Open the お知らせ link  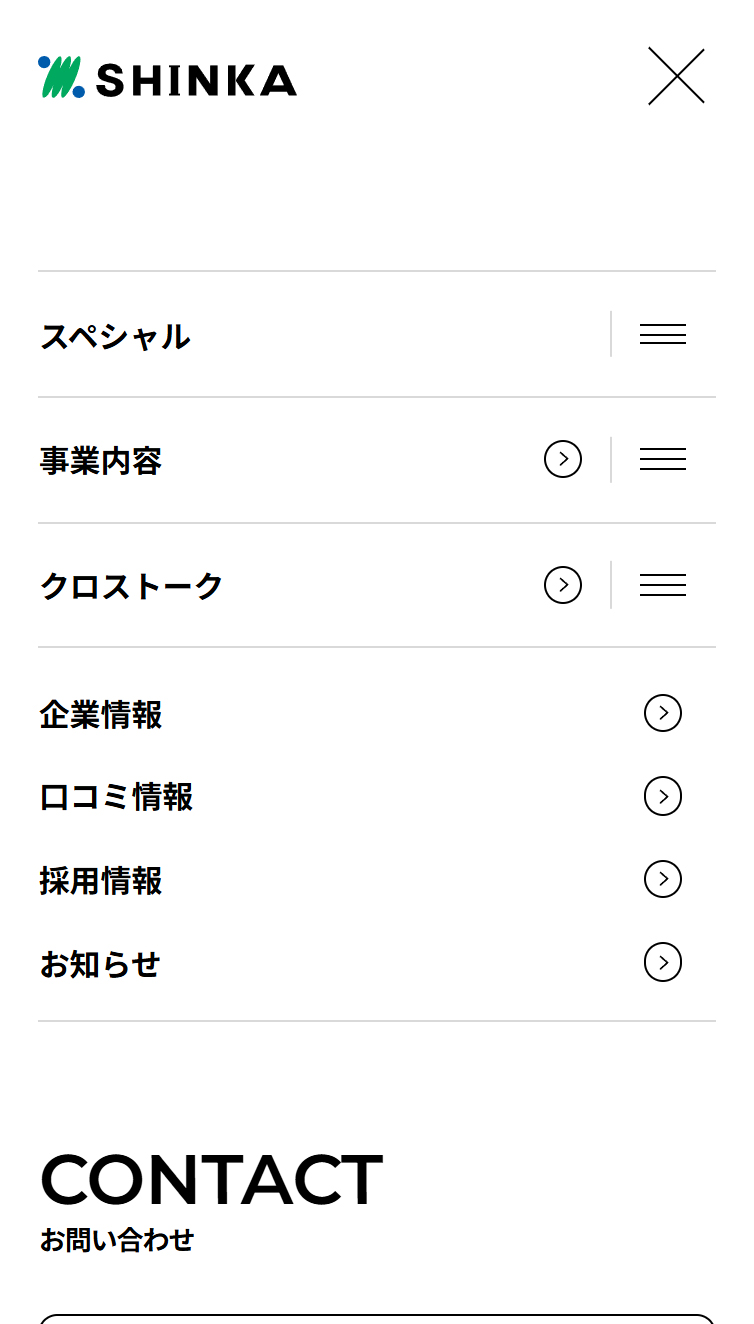(100, 964)
